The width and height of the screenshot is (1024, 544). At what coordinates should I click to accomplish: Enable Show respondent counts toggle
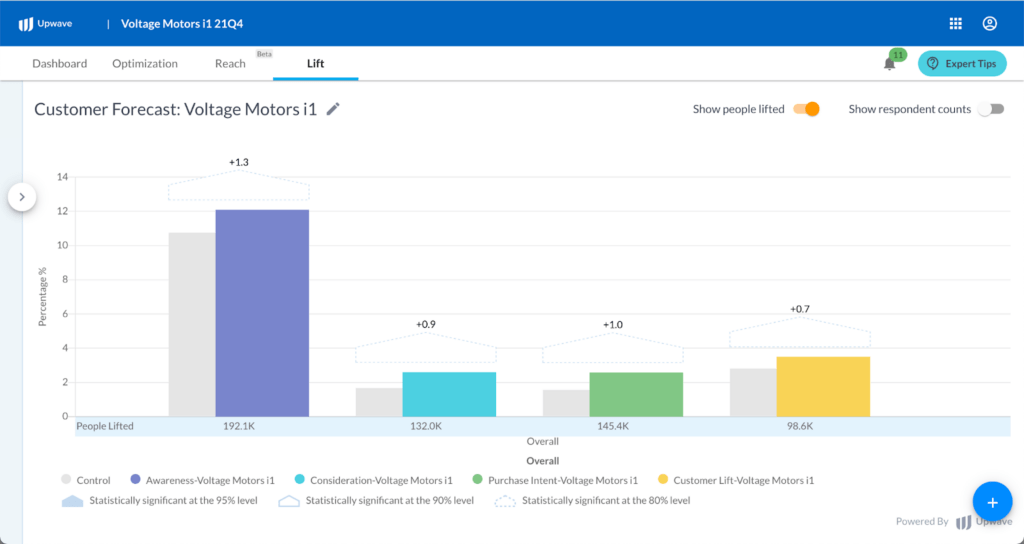click(991, 109)
